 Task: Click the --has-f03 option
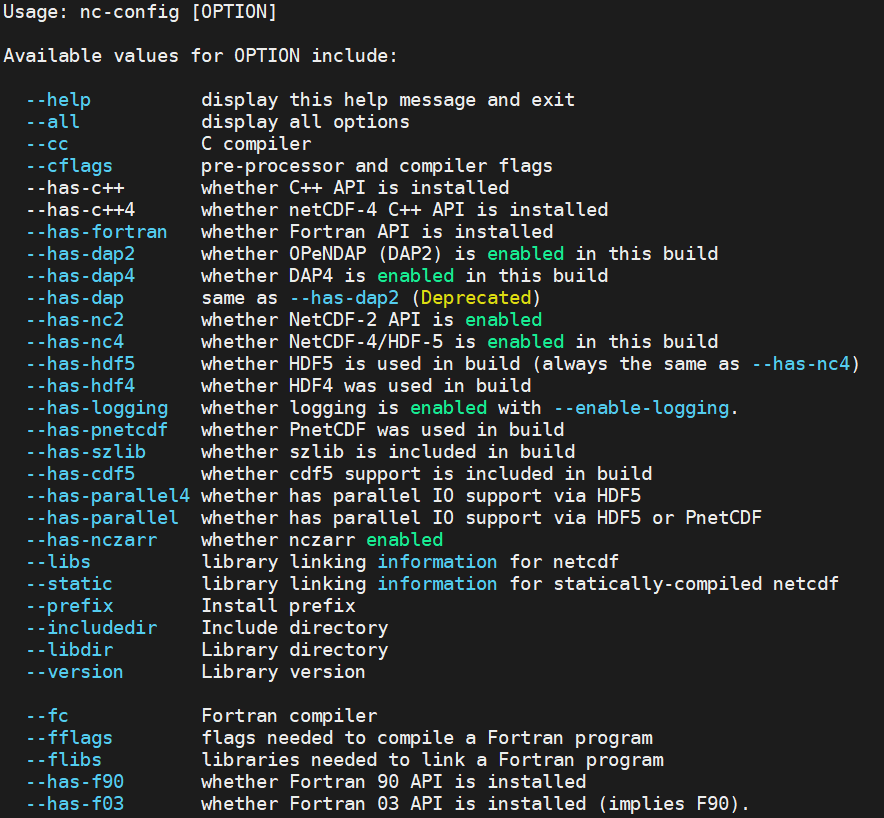(x=75, y=803)
